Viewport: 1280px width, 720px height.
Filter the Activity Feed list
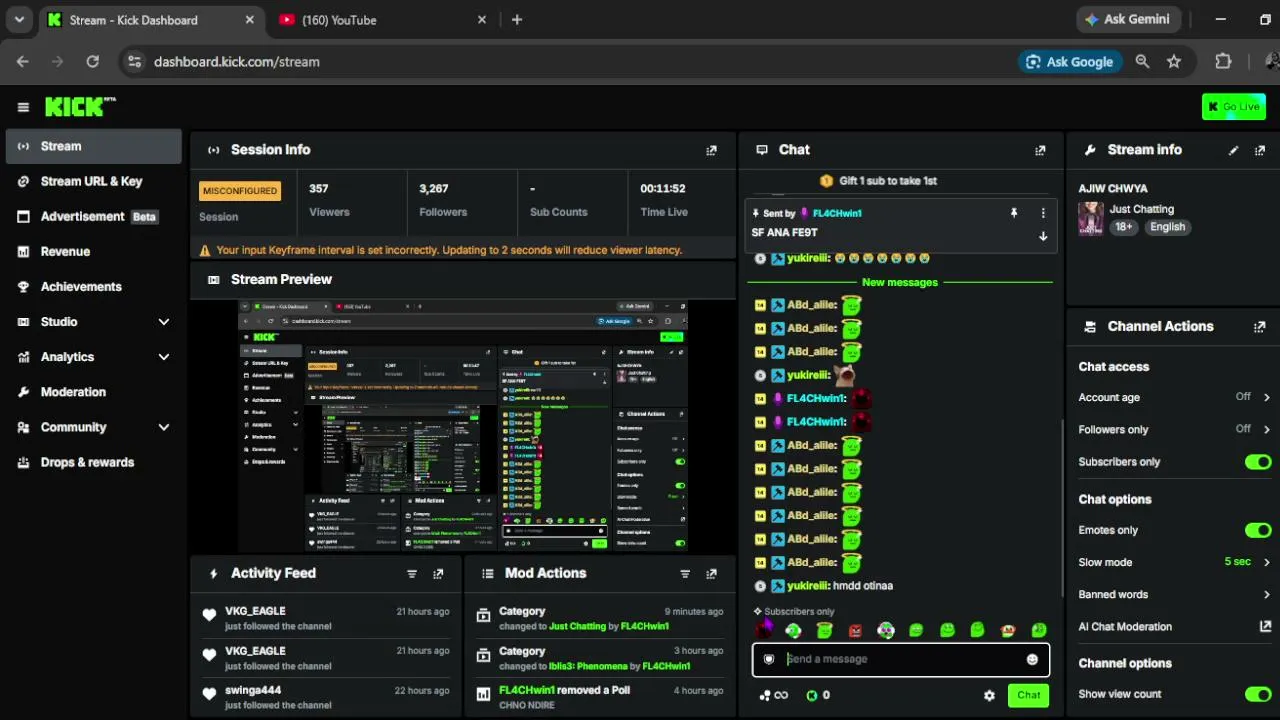coord(411,574)
